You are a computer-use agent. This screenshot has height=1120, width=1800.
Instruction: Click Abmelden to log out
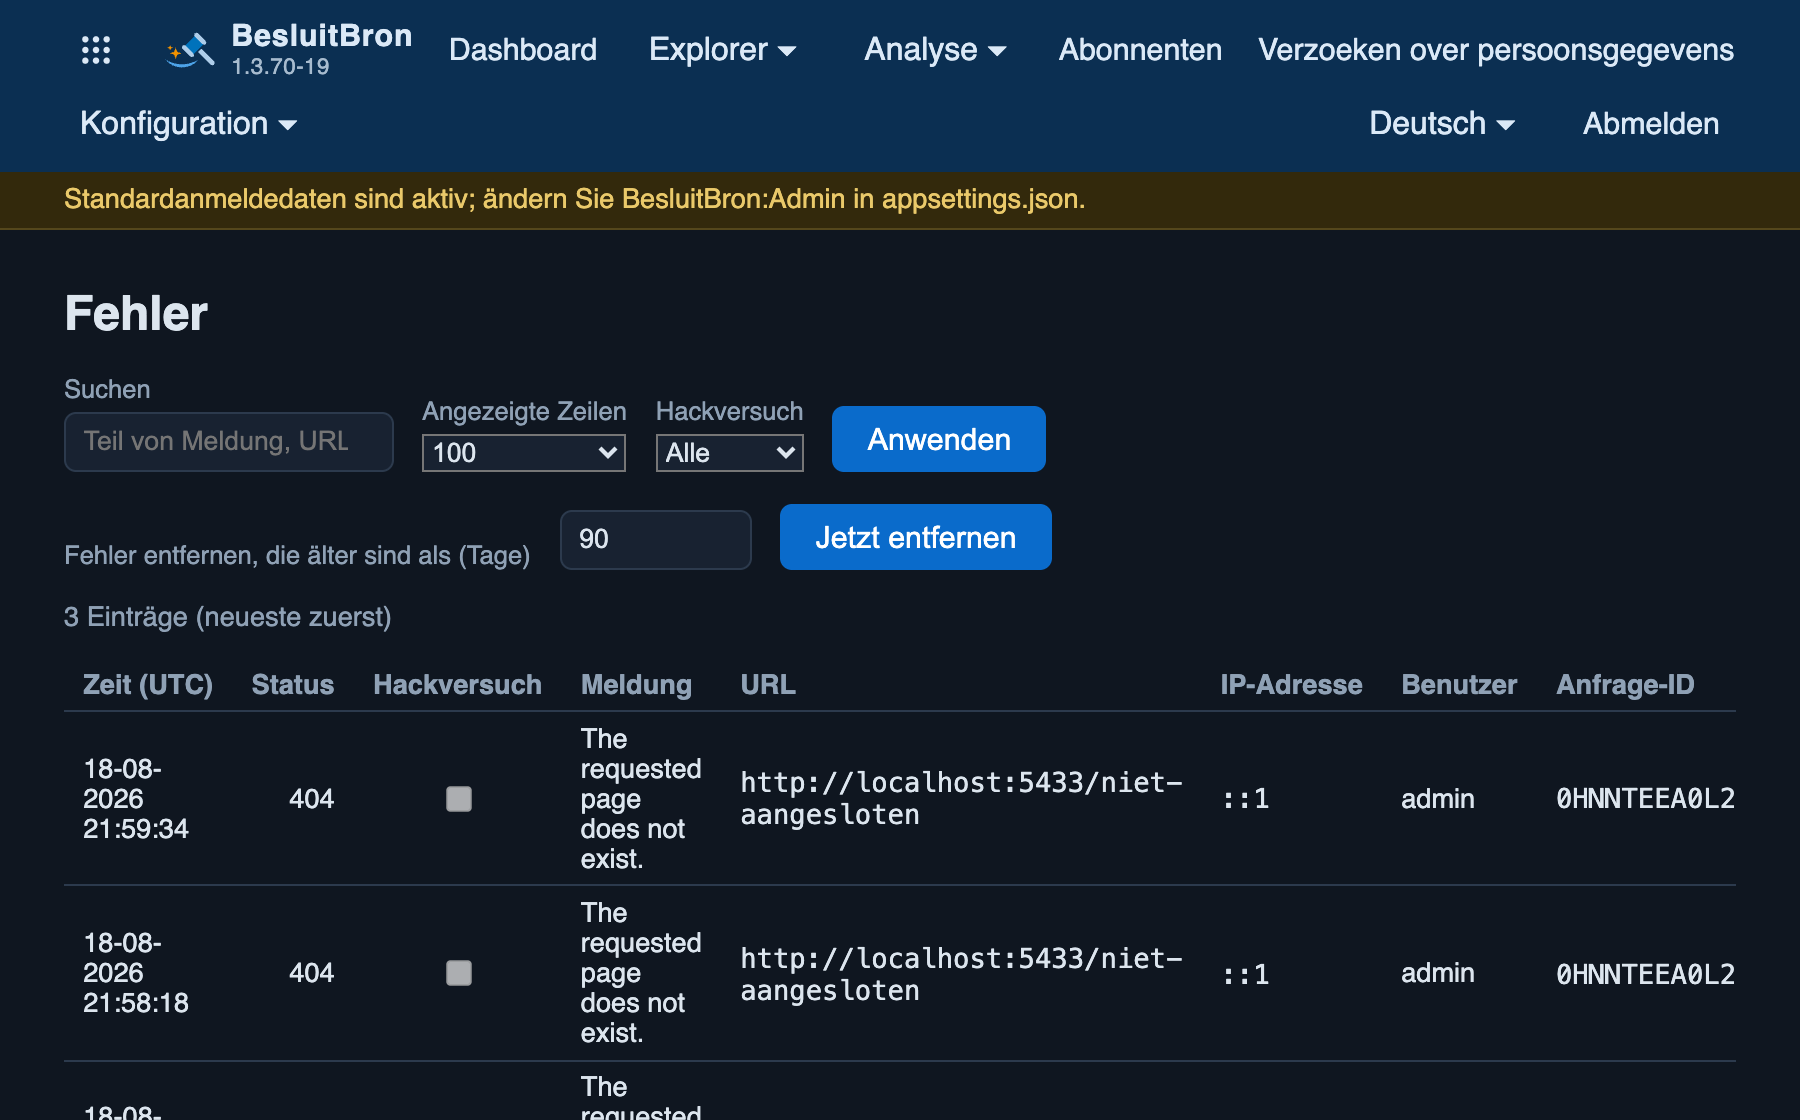(1651, 124)
